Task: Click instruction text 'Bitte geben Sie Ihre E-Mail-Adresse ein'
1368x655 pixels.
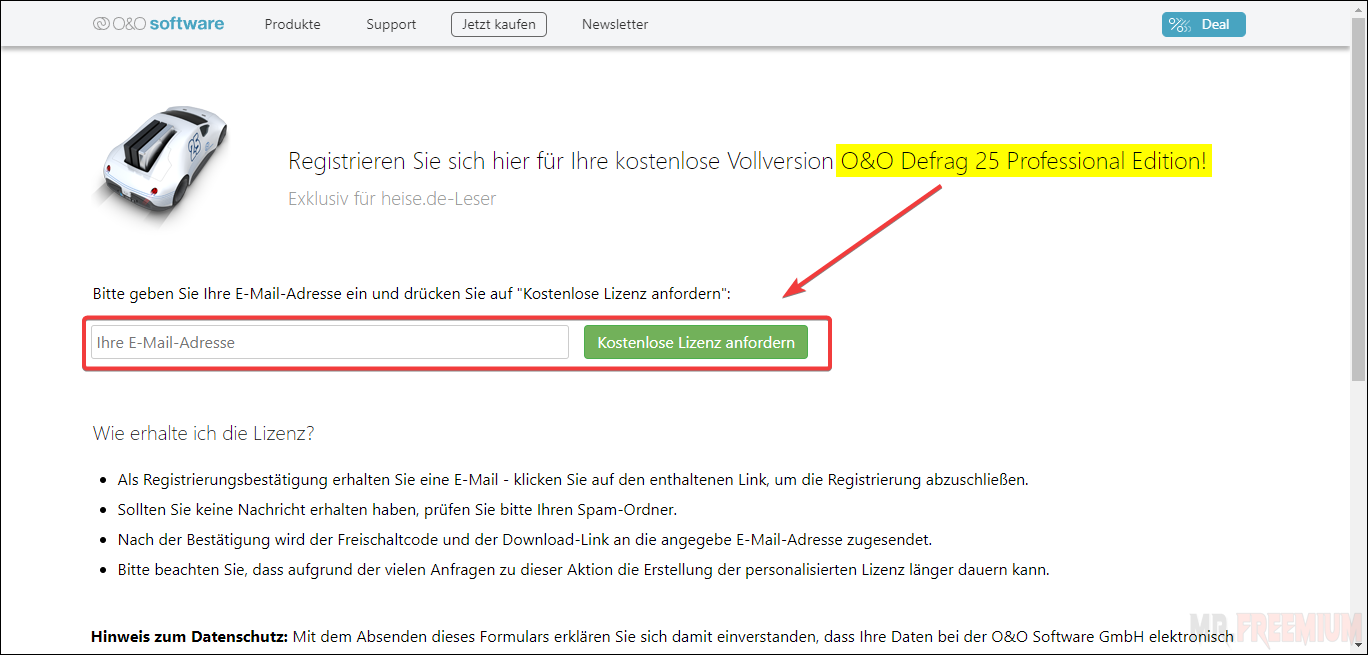Action: pyautogui.click(x=412, y=294)
